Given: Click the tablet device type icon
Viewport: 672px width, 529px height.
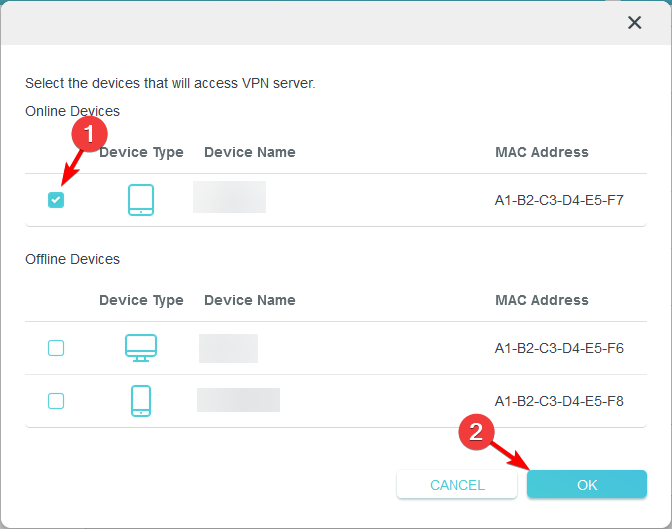Looking at the screenshot, I should coord(141,200).
